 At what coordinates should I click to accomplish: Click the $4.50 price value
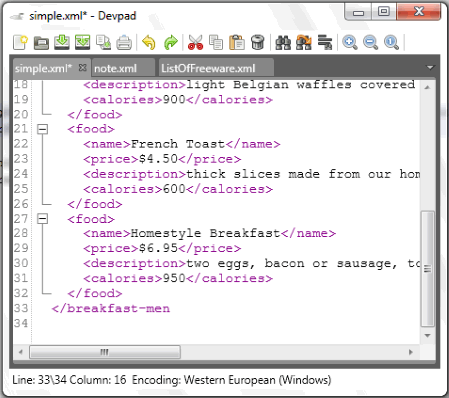(158, 159)
